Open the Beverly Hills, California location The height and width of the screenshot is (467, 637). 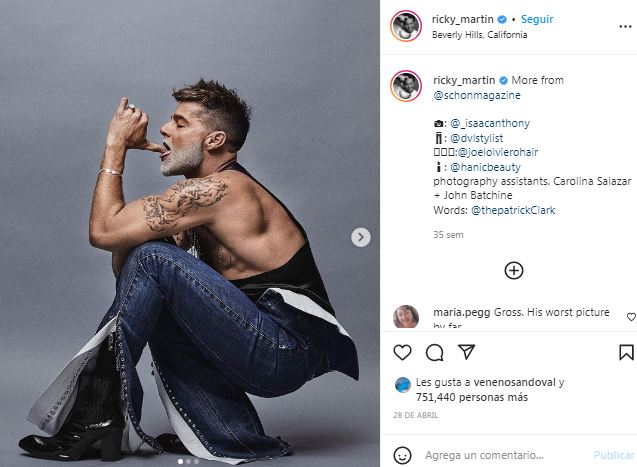tap(479, 35)
